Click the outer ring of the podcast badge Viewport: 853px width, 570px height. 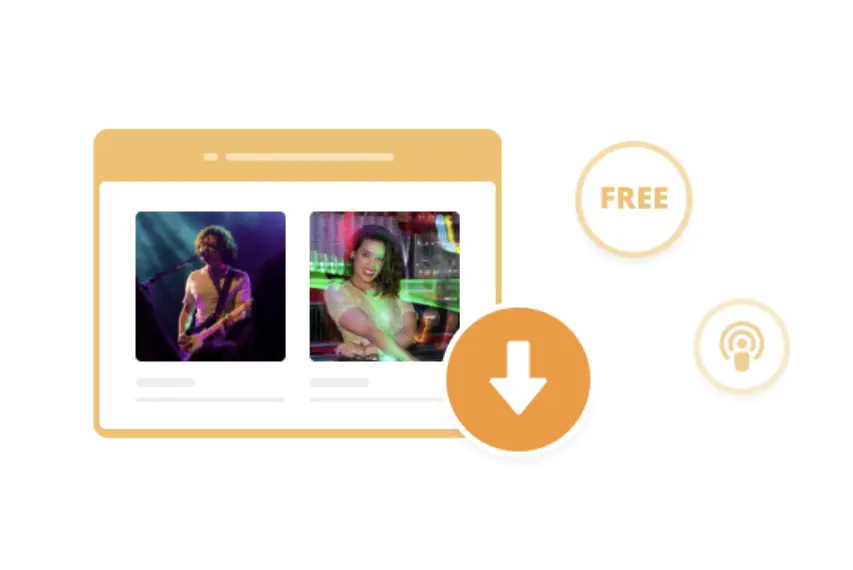click(x=742, y=305)
